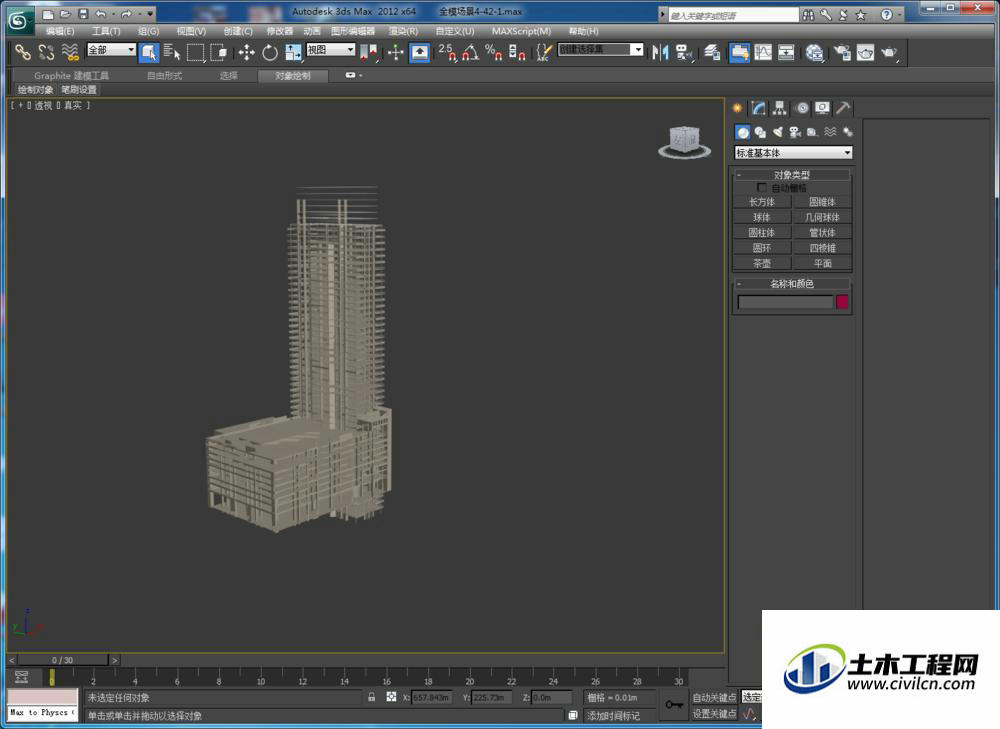
Task: Open the Material Editor icon
Action: (x=814, y=52)
